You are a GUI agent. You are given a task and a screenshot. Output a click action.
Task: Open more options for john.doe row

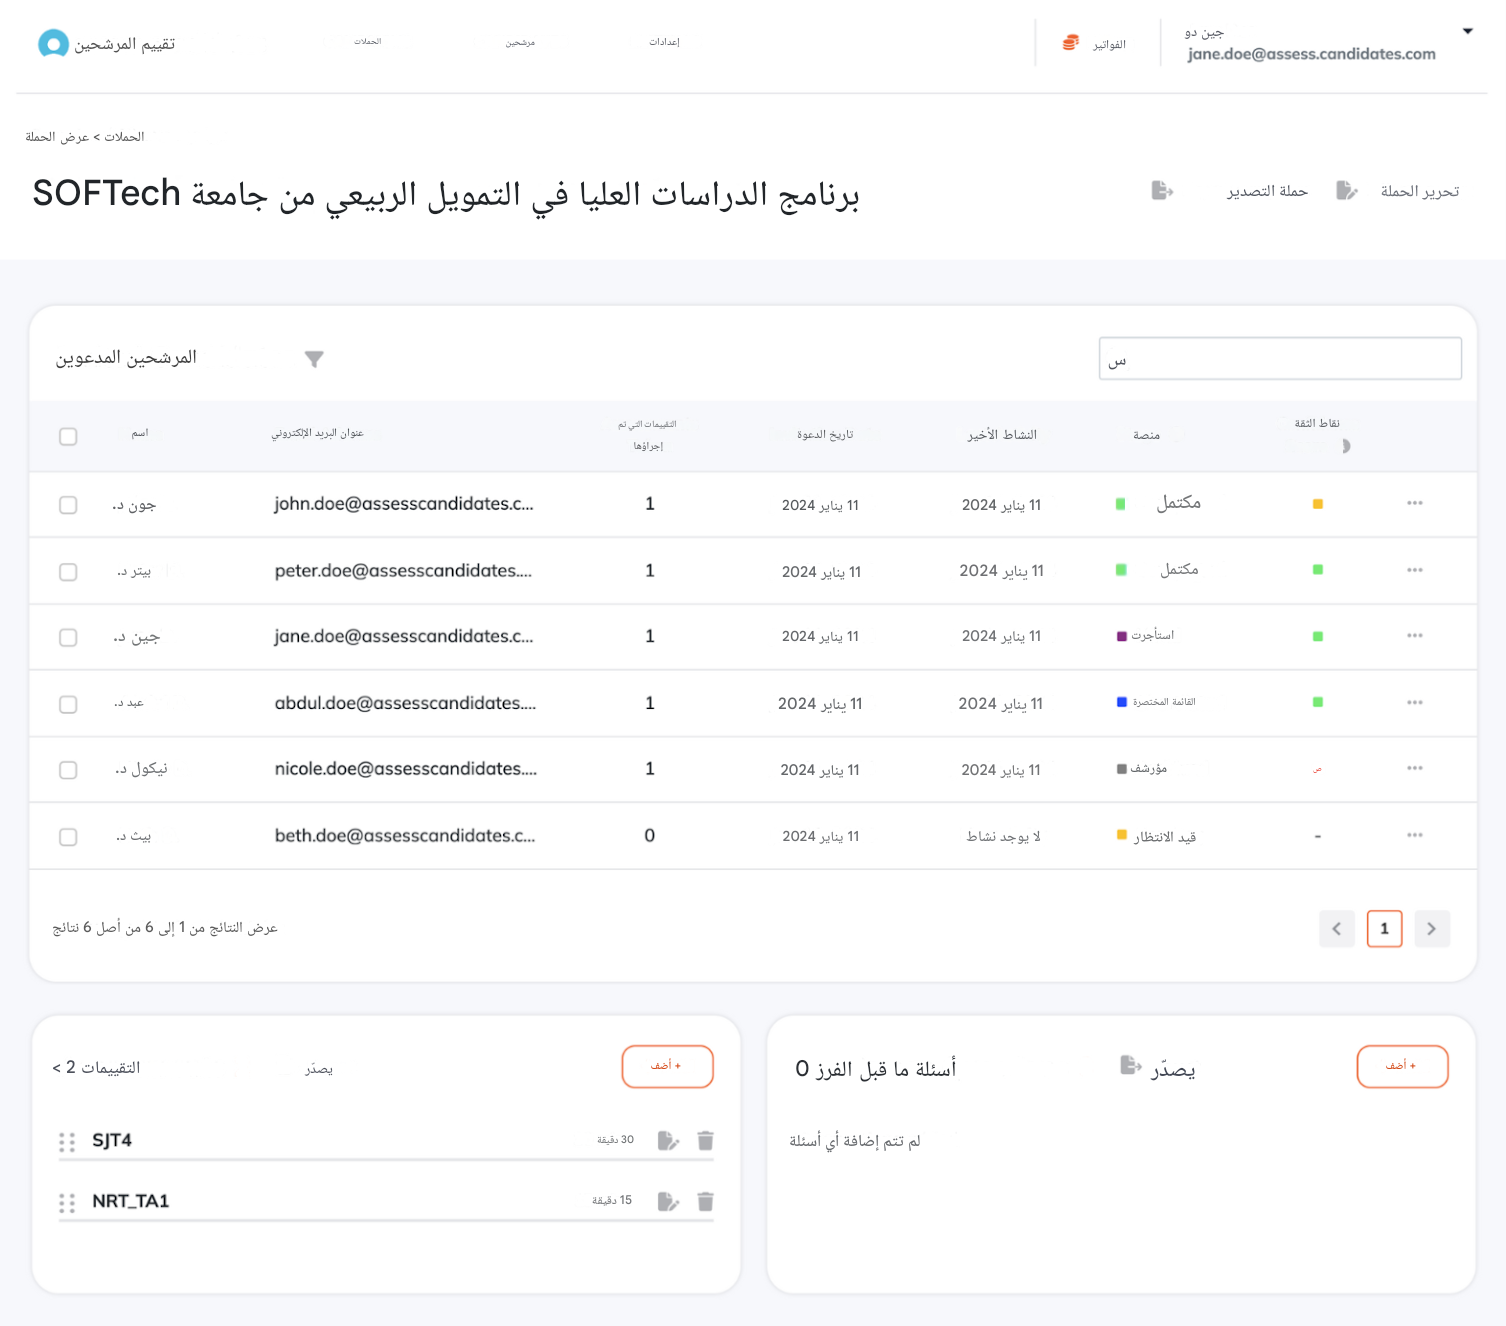(x=1414, y=503)
